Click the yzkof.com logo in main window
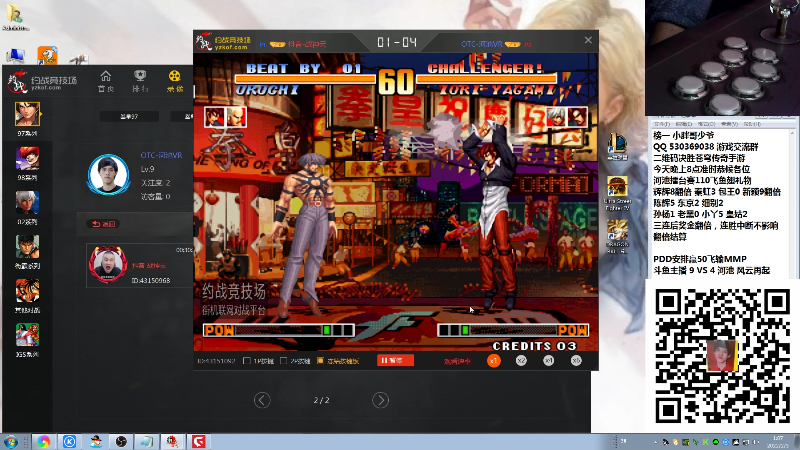This screenshot has height=450, width=800. tap(43, 82)
